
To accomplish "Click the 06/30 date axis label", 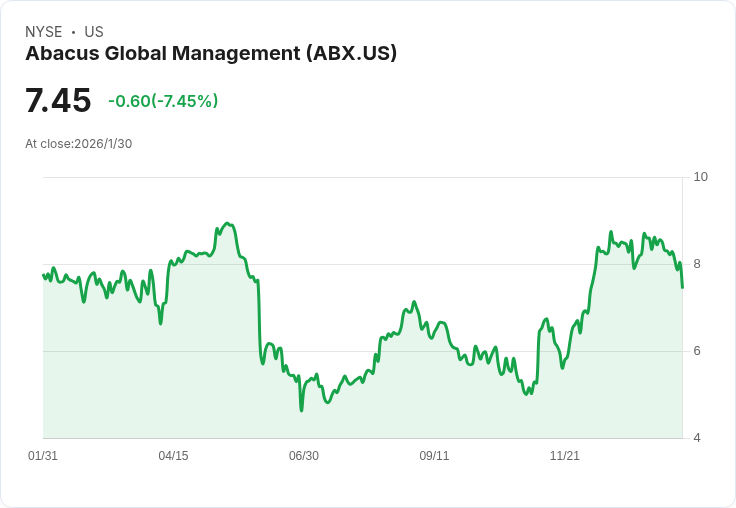I will [x=304, y=455].
